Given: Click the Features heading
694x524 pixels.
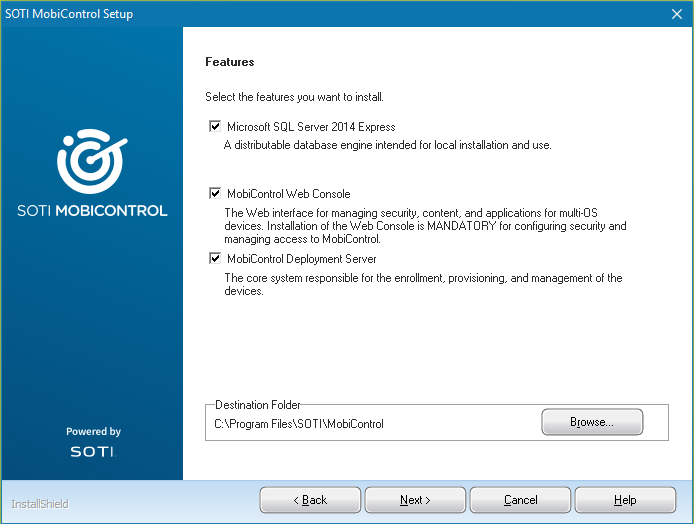Looking at the screenshot, I should (x=230, y=62).
